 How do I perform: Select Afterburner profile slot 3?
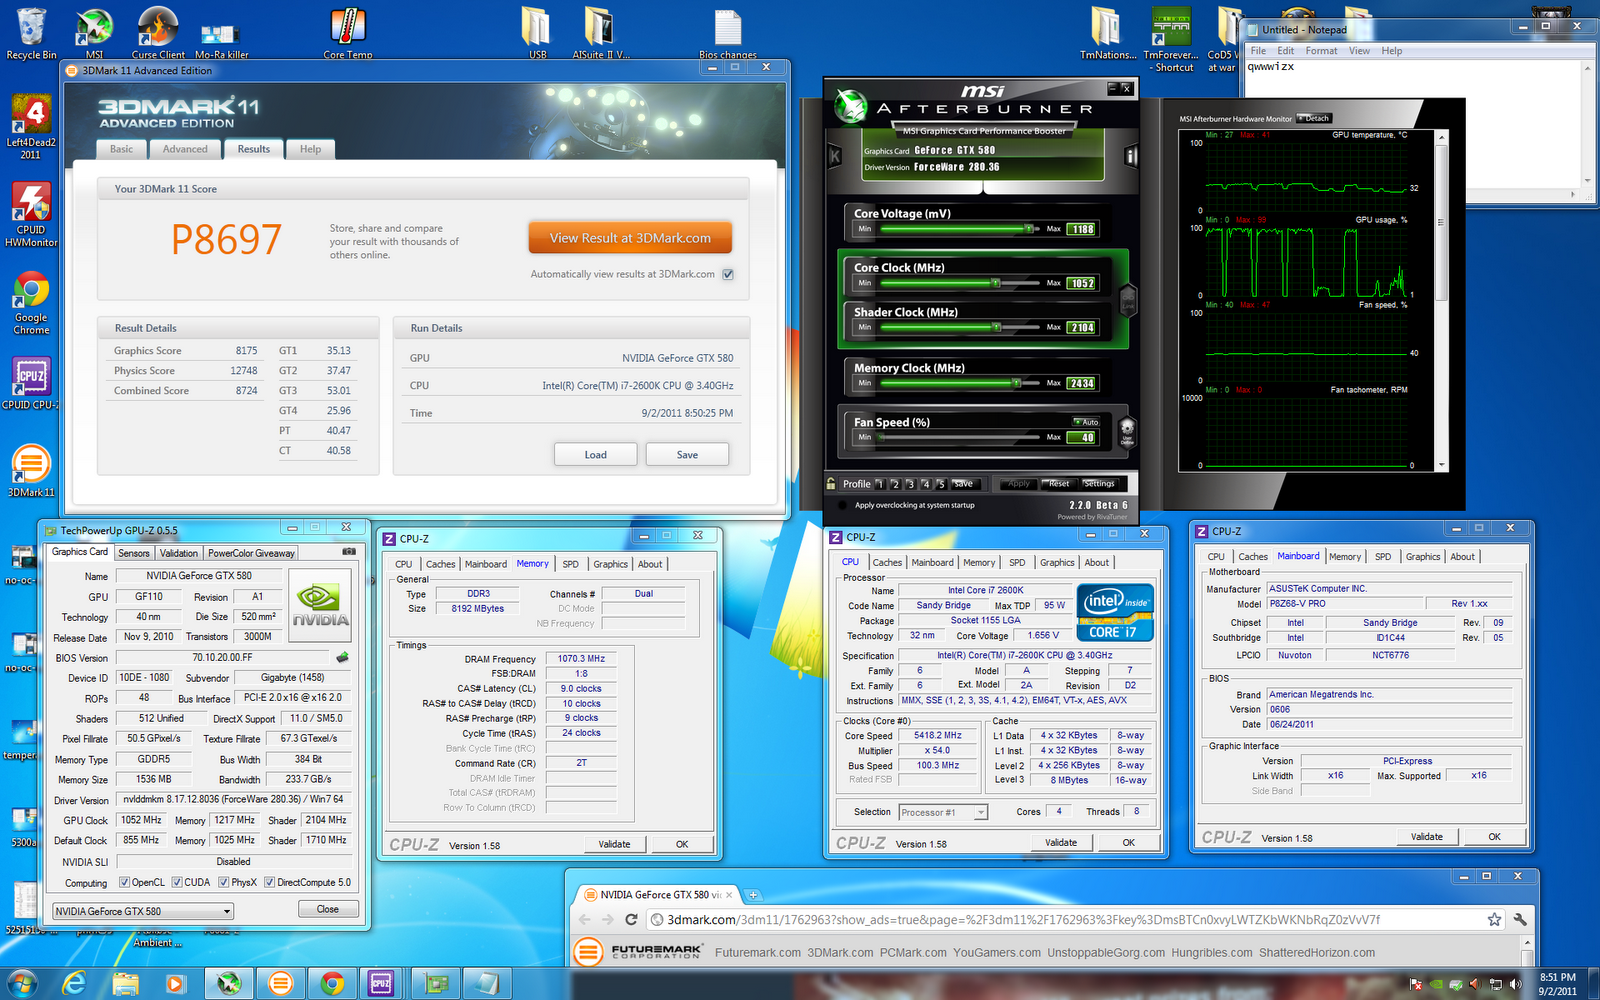click(x=909, y=484)
